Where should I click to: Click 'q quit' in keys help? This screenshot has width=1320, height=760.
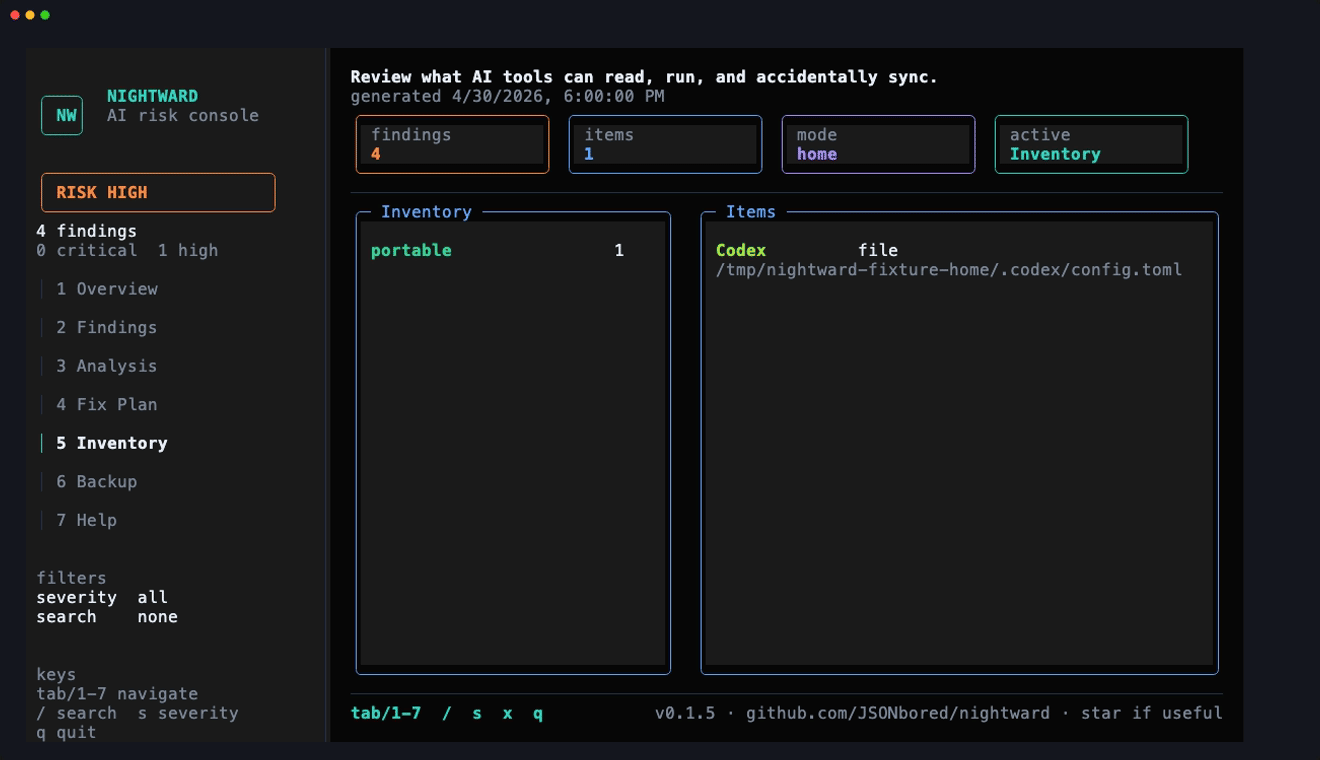66,733
